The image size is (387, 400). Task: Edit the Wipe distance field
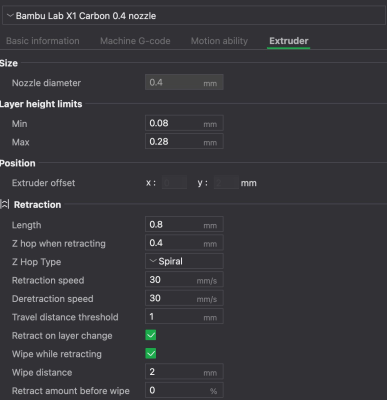(184, 372)
